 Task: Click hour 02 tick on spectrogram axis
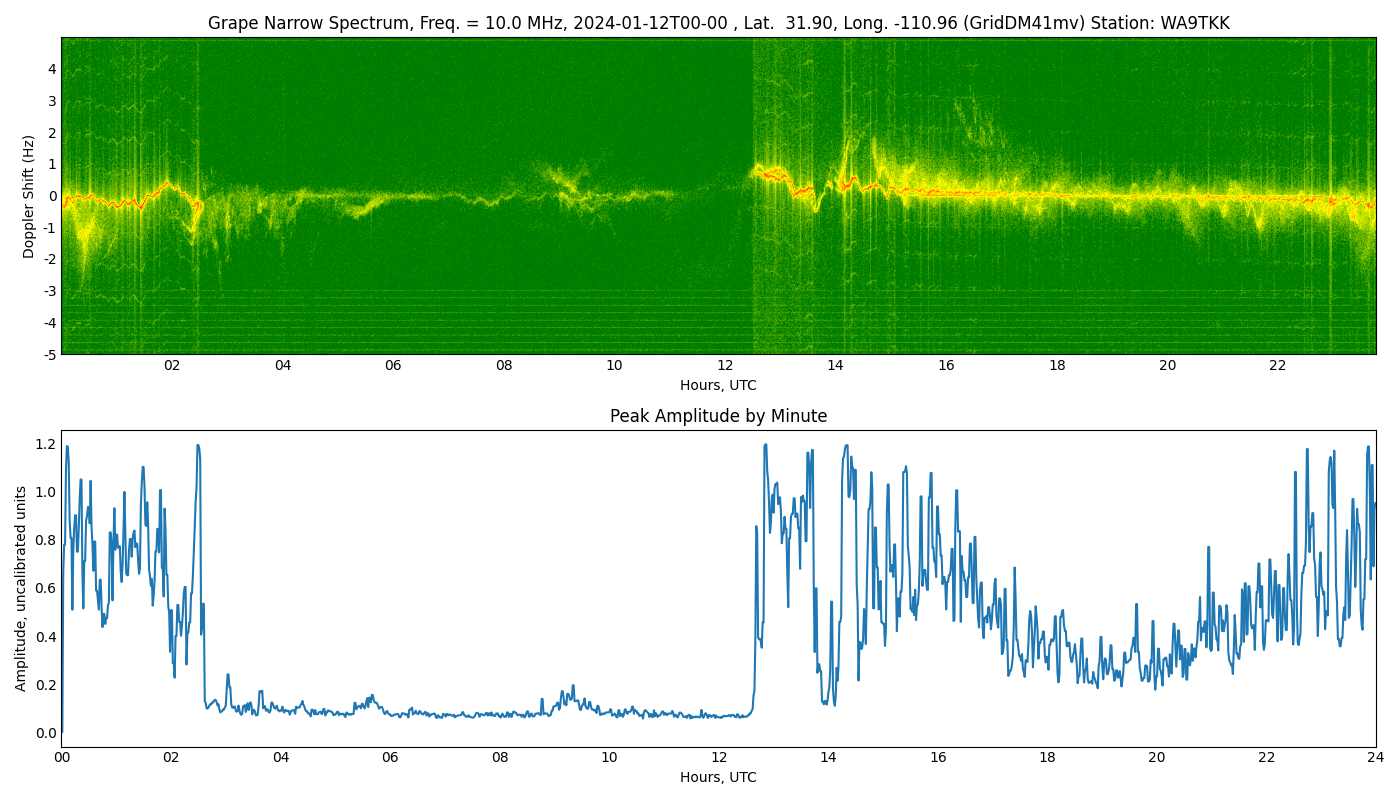coord(172,365)
